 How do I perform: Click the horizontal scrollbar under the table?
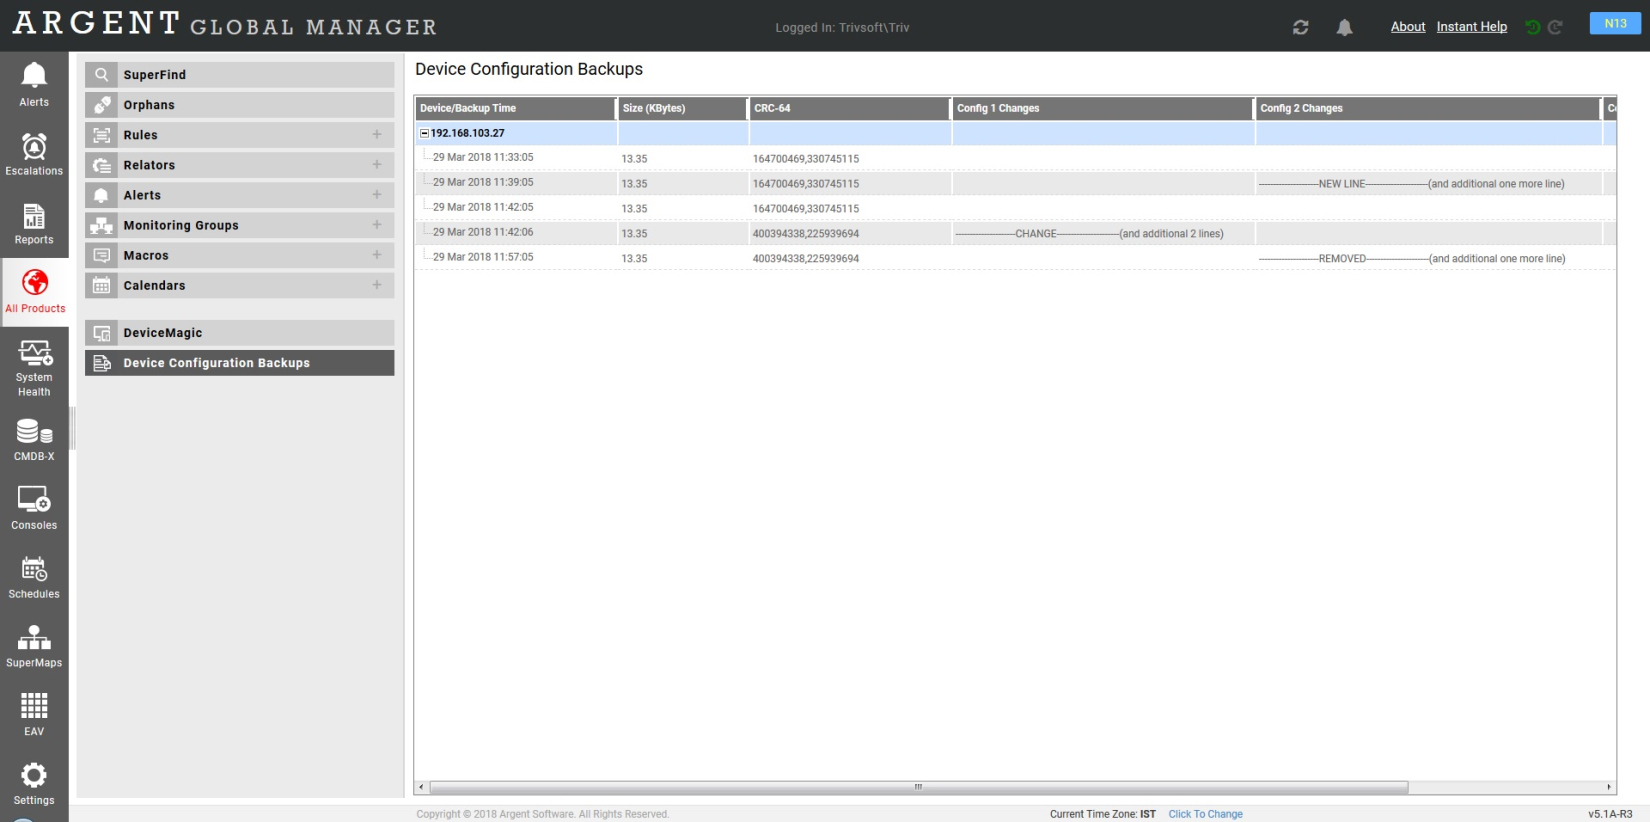point(918,787)
